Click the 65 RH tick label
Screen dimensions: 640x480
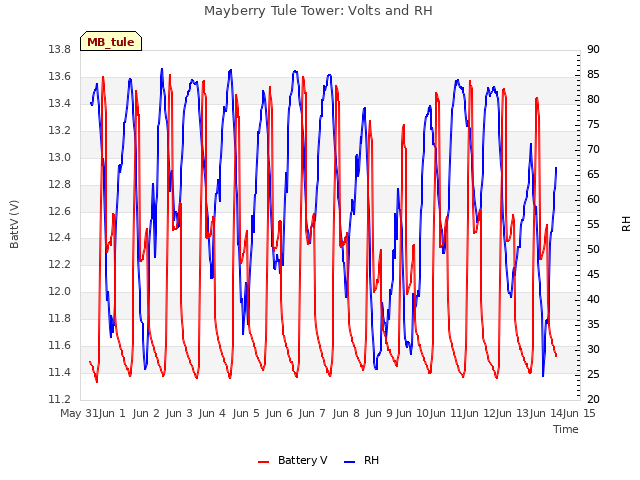click(593, 174)
